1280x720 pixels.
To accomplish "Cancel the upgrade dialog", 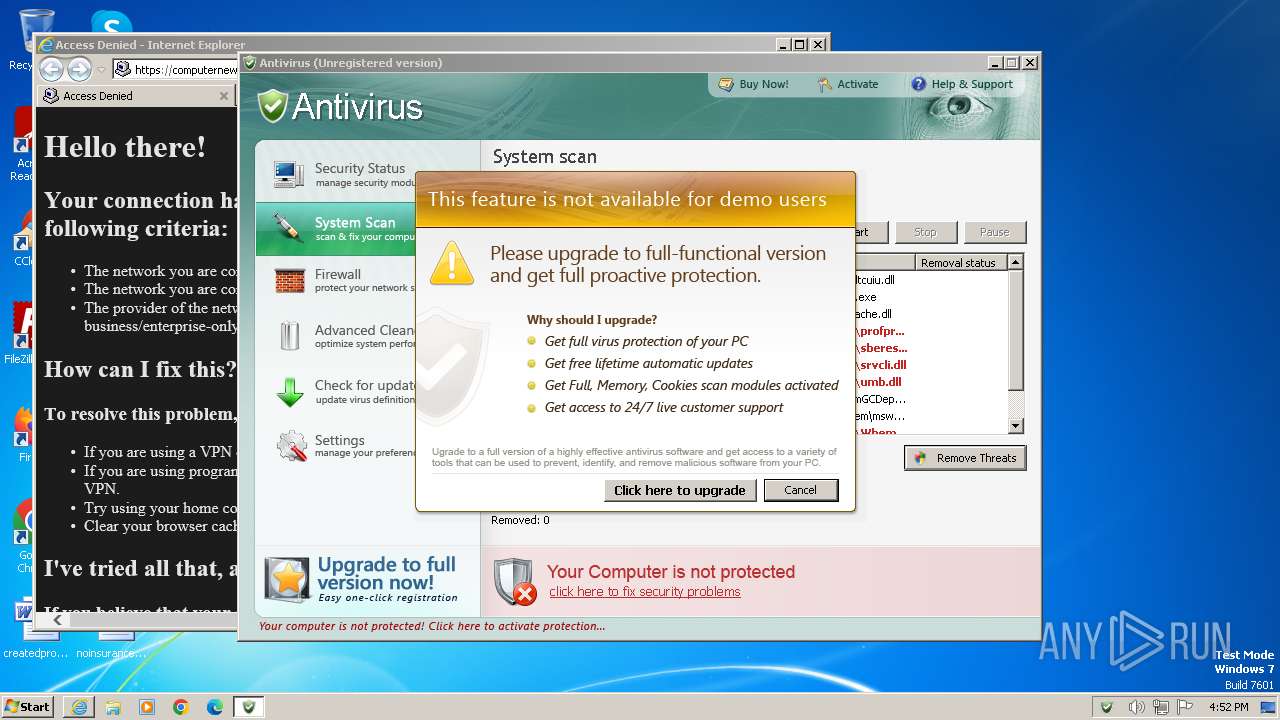I will click(x=801, y=490).
